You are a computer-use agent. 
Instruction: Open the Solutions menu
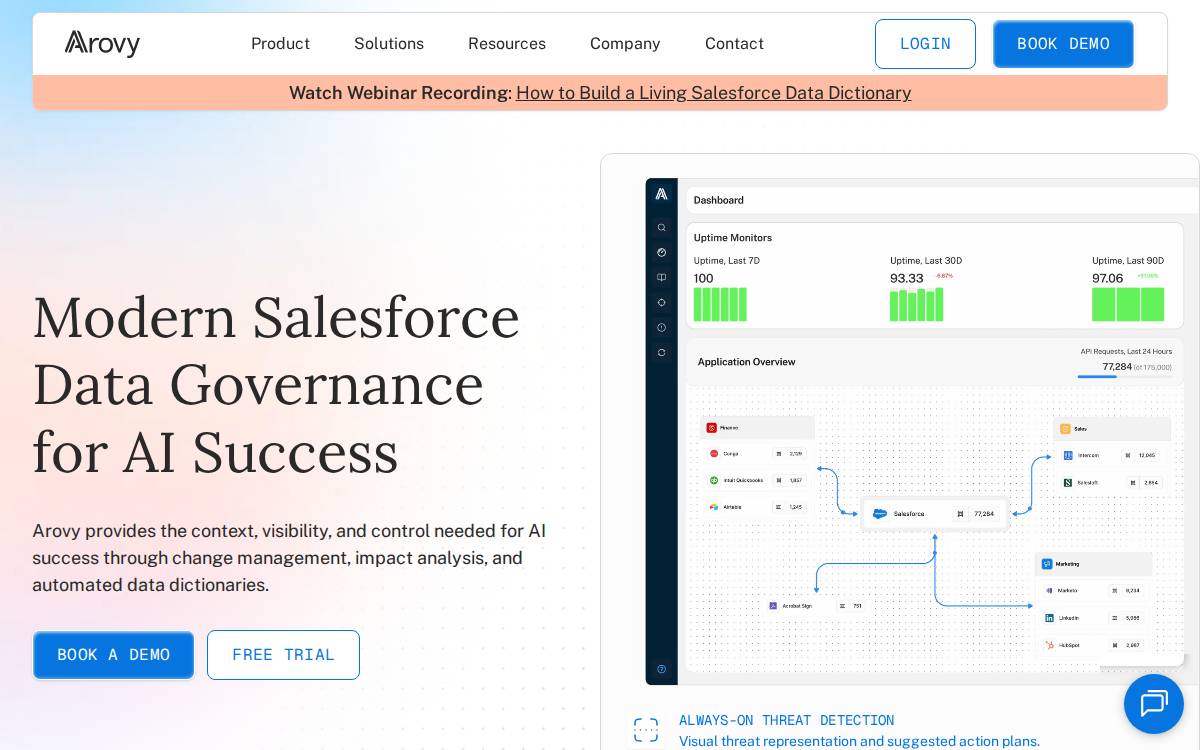[389, 44]
